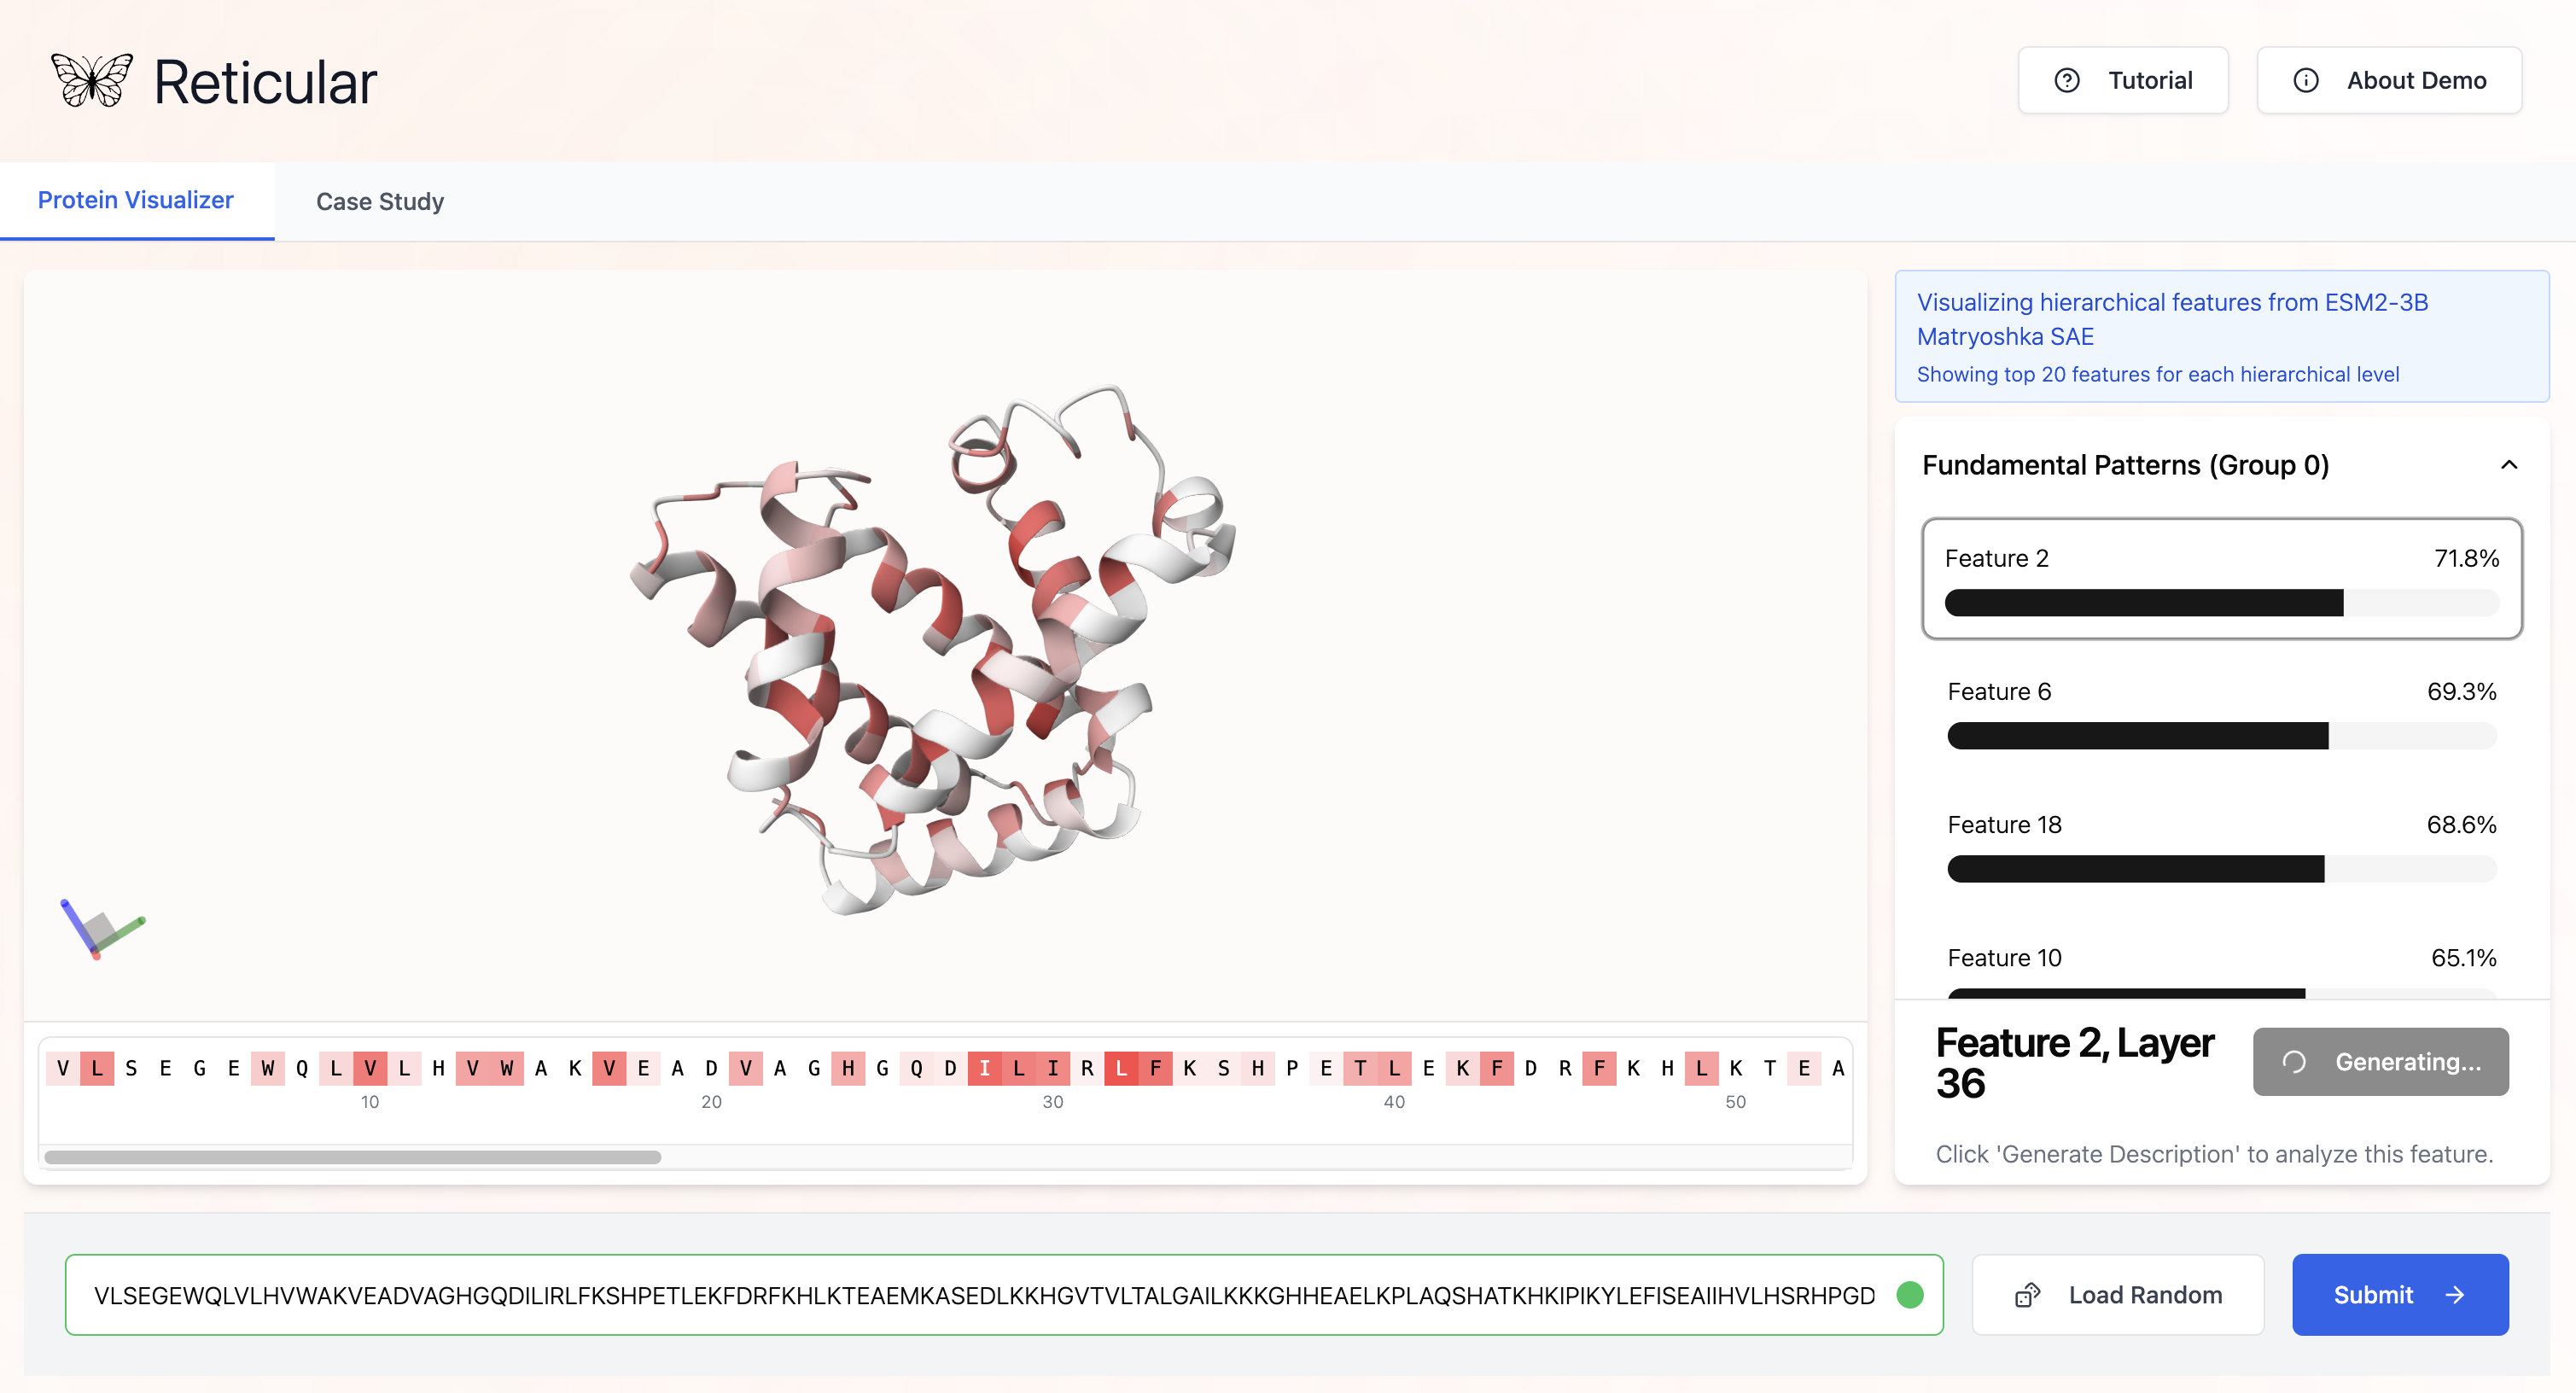
Task: Select Feature 6 at 69.3%
Action: tap(2222, 713)
